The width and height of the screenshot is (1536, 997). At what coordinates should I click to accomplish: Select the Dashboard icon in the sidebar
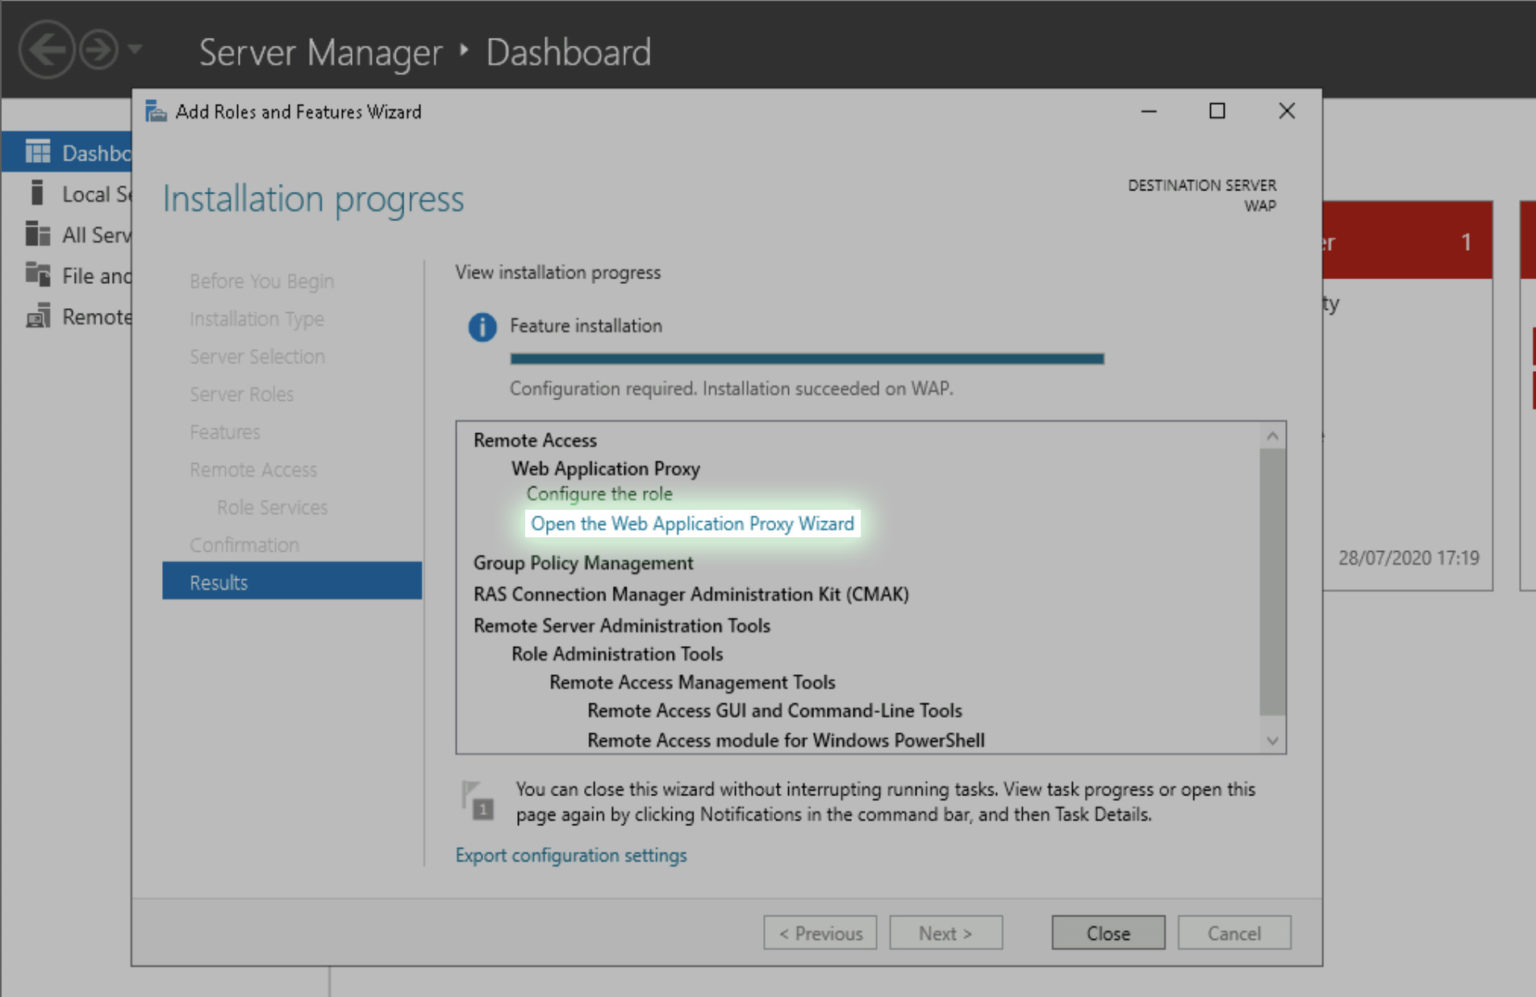click(37, 151)
